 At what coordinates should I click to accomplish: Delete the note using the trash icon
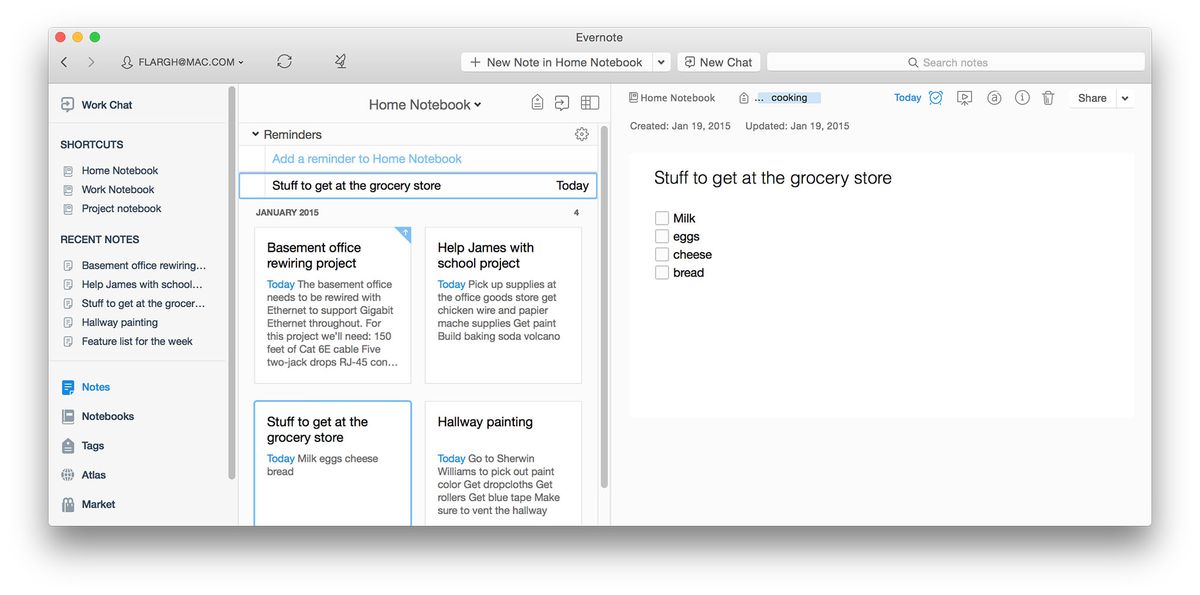pyautogui.click(x=1048, y=97)
